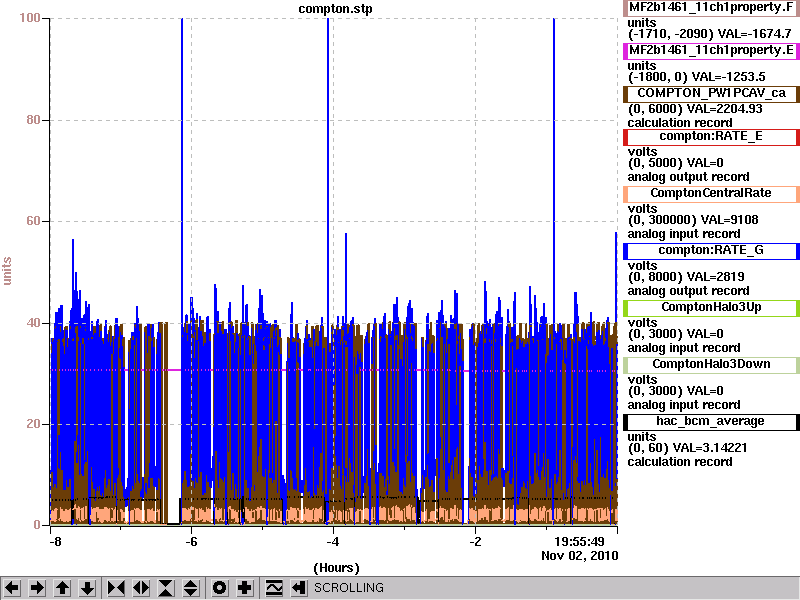Select the ComptonHalo3Down curve legend

[x=711, y=364]
